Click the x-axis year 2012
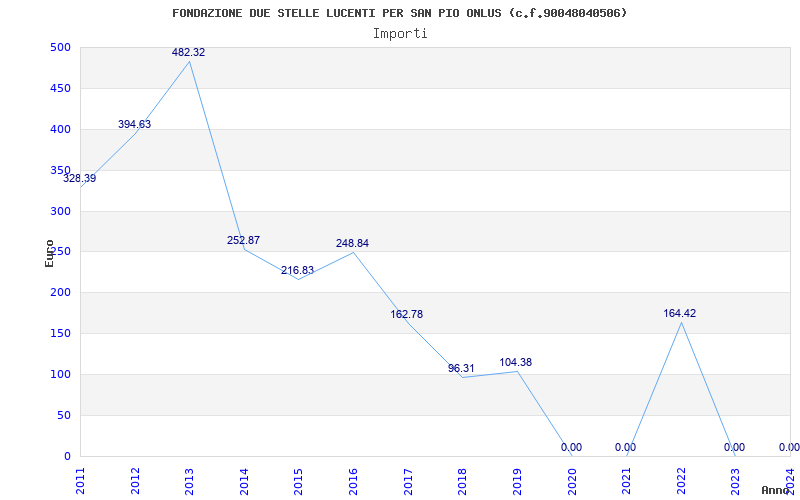800x500 pixels. tap(135, 479)
